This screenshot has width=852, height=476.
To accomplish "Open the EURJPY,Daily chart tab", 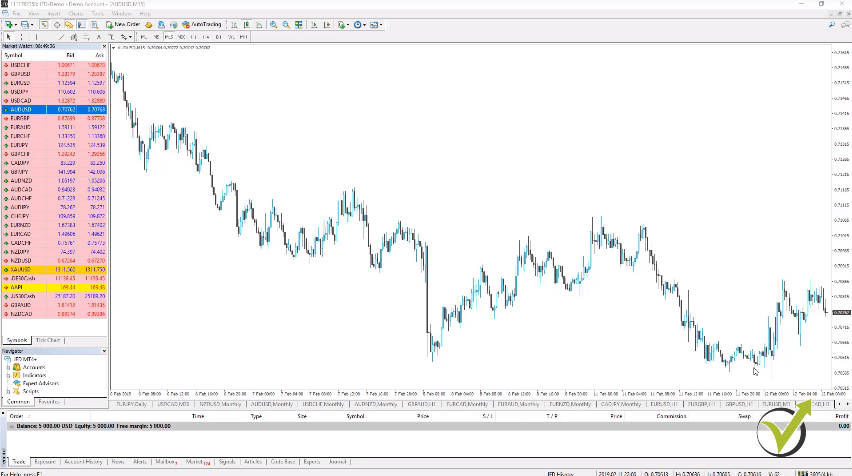I will click(131, 404).
